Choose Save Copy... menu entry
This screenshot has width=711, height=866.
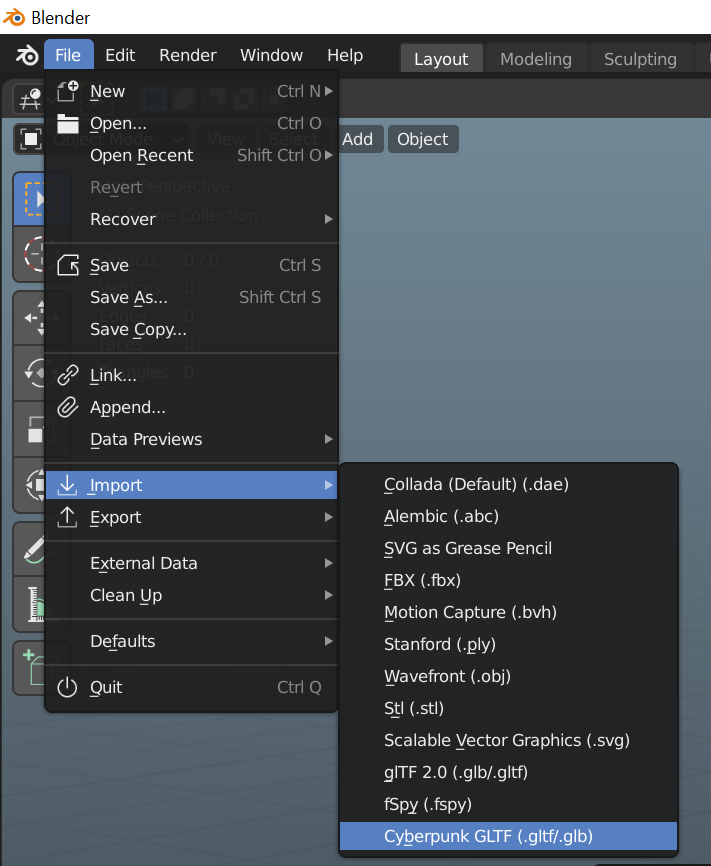tap(191, 329)
